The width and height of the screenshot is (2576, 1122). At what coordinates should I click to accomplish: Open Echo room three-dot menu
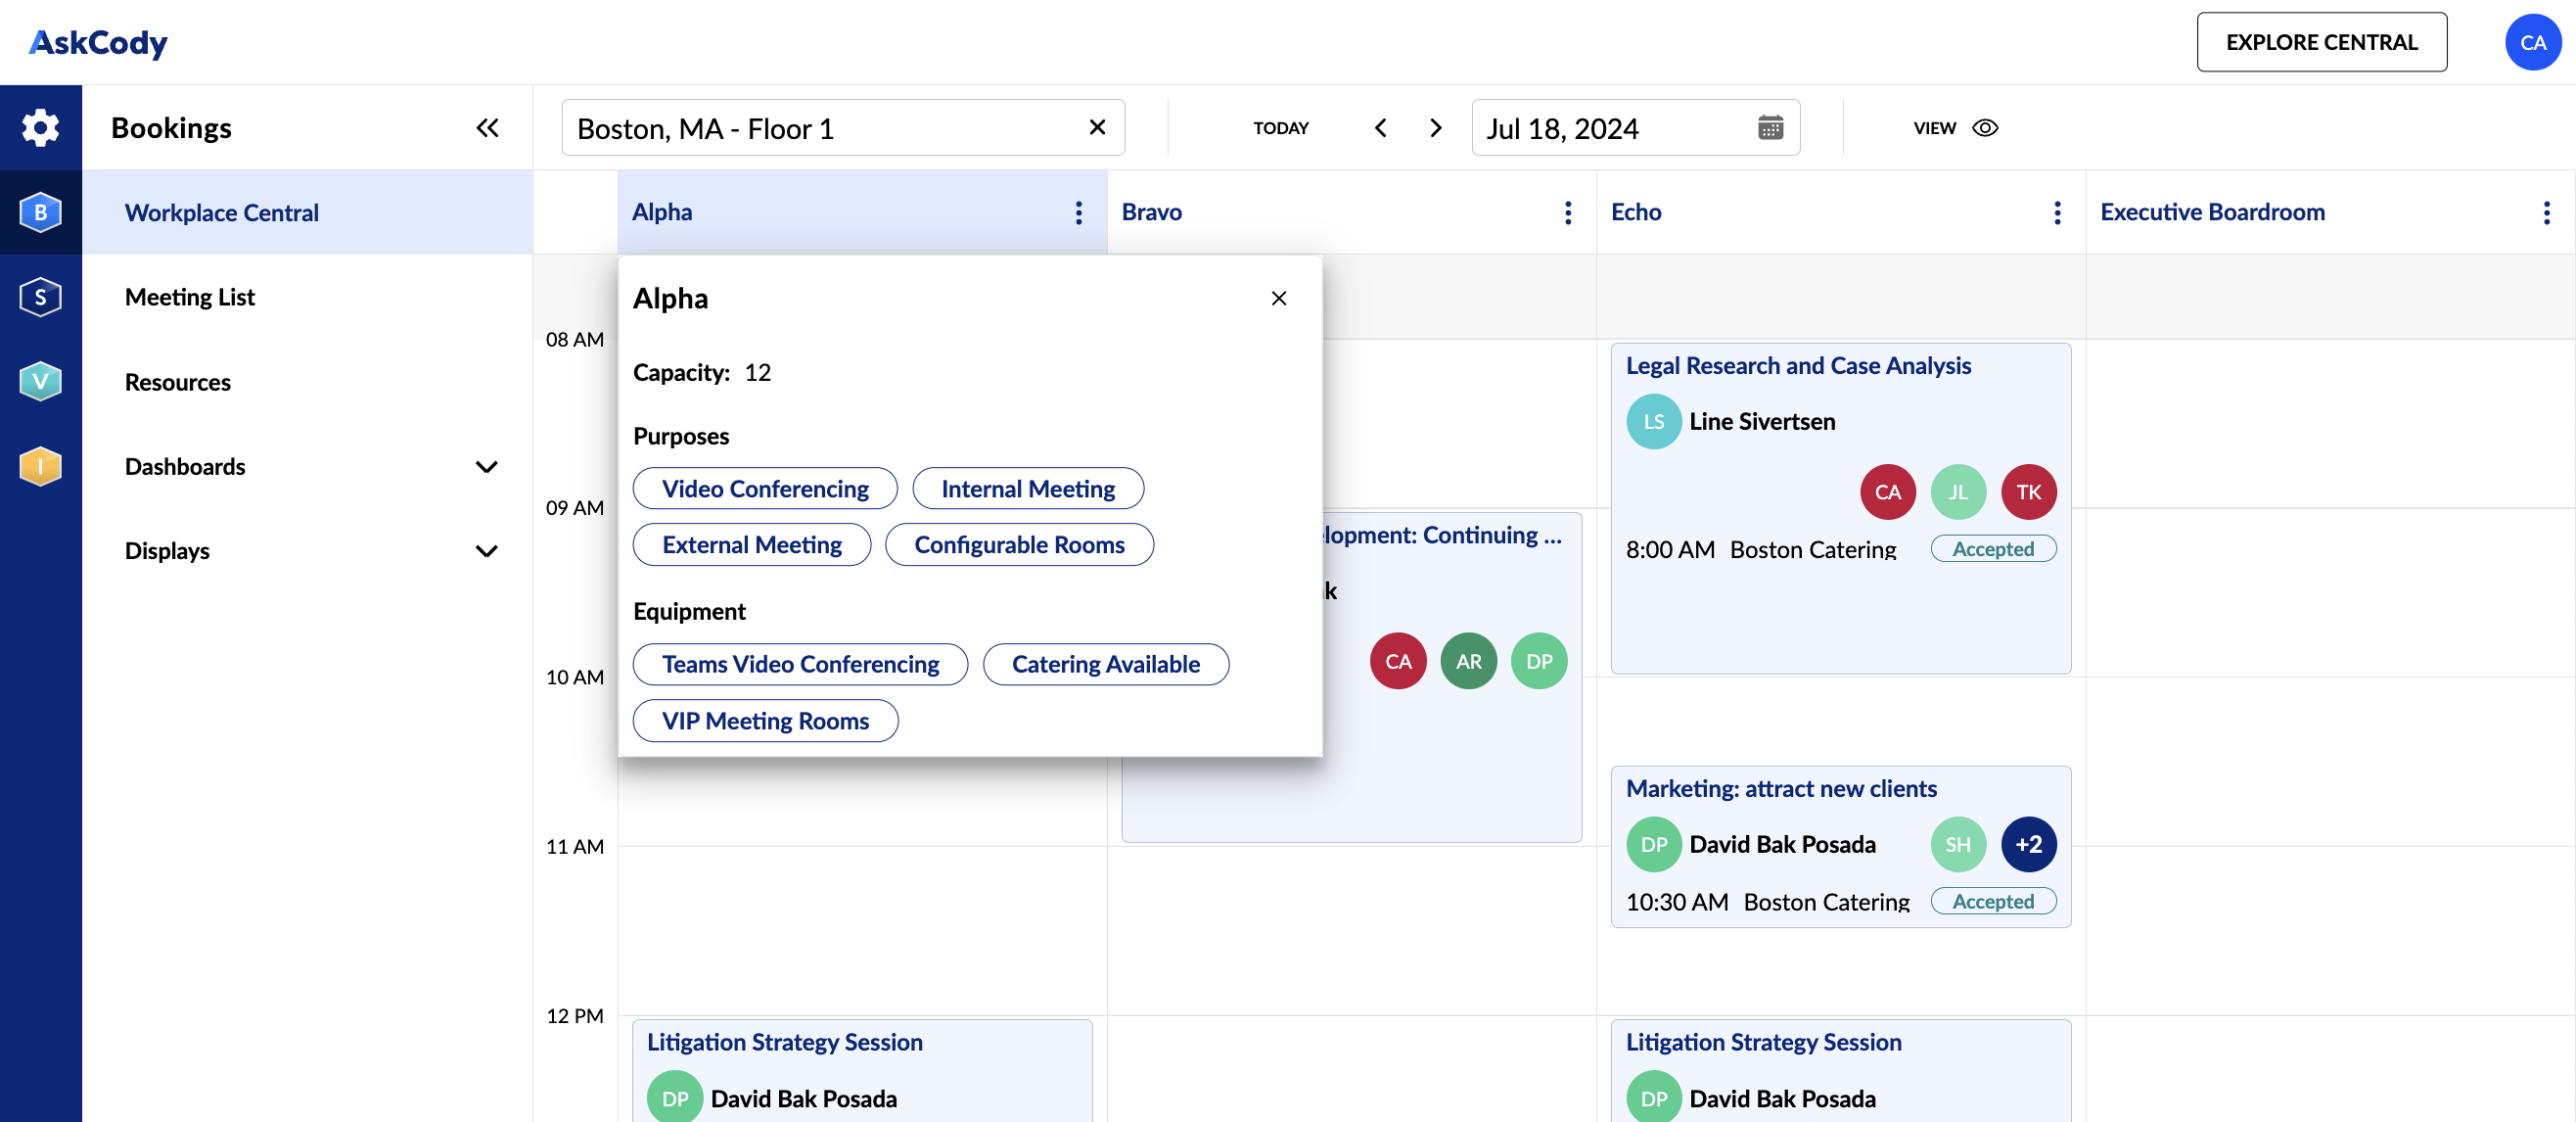coord(2056,212)
